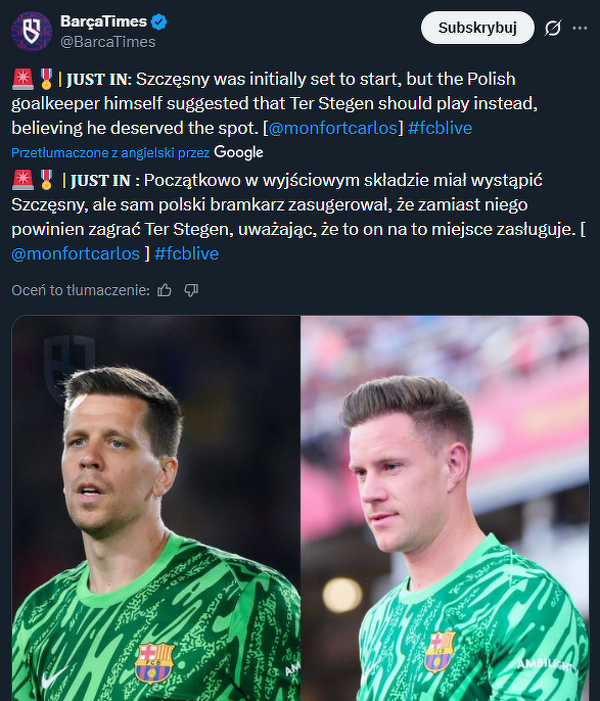Open the right goalkeeper photo
Image resolution: width=600 pixels, height=701 pixels.
445,508
